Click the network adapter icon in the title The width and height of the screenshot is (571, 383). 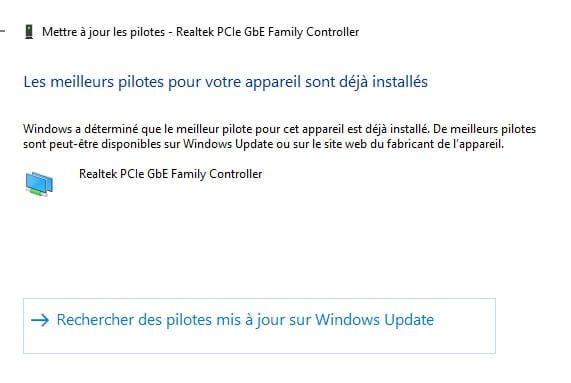coord(29,32)
